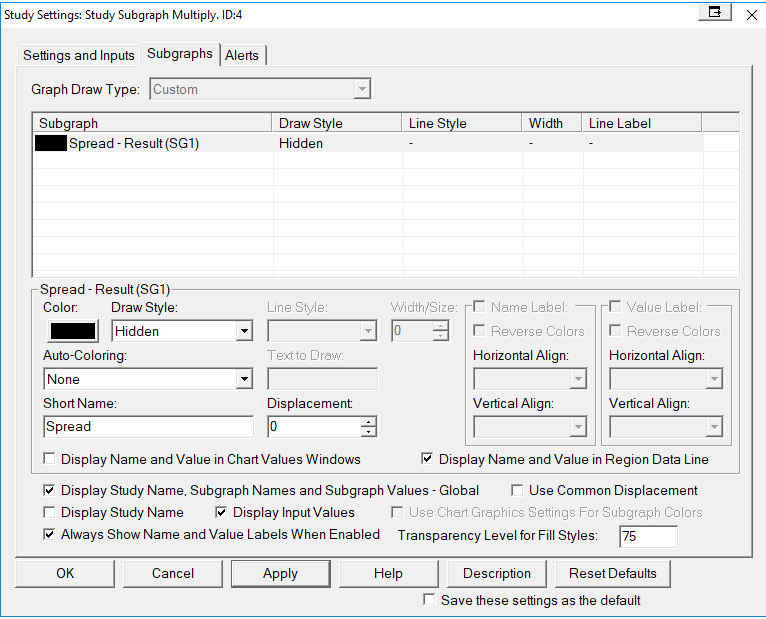Screen dimensions: 766x619
Task: Toggle the Value Label checkbox
Action: 615,307
